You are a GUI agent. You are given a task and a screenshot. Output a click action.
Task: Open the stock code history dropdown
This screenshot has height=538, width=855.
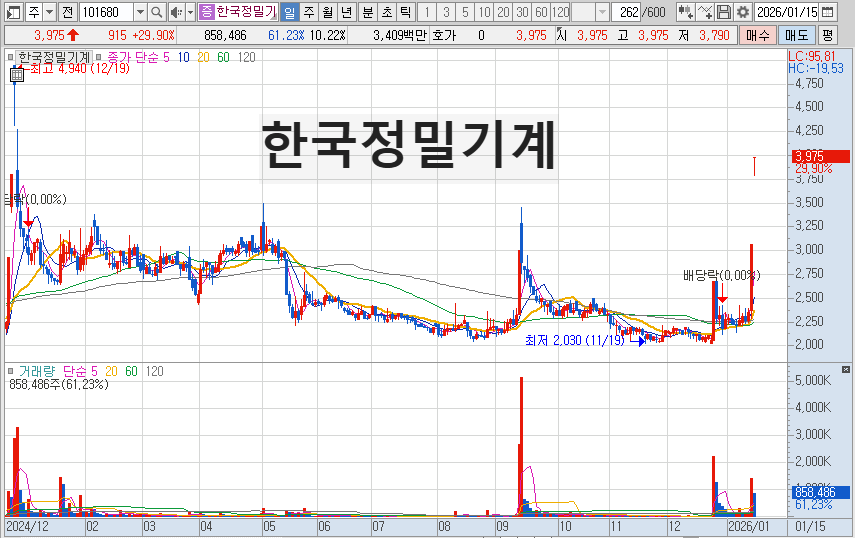pyautogui.click(x=140, y=11)
